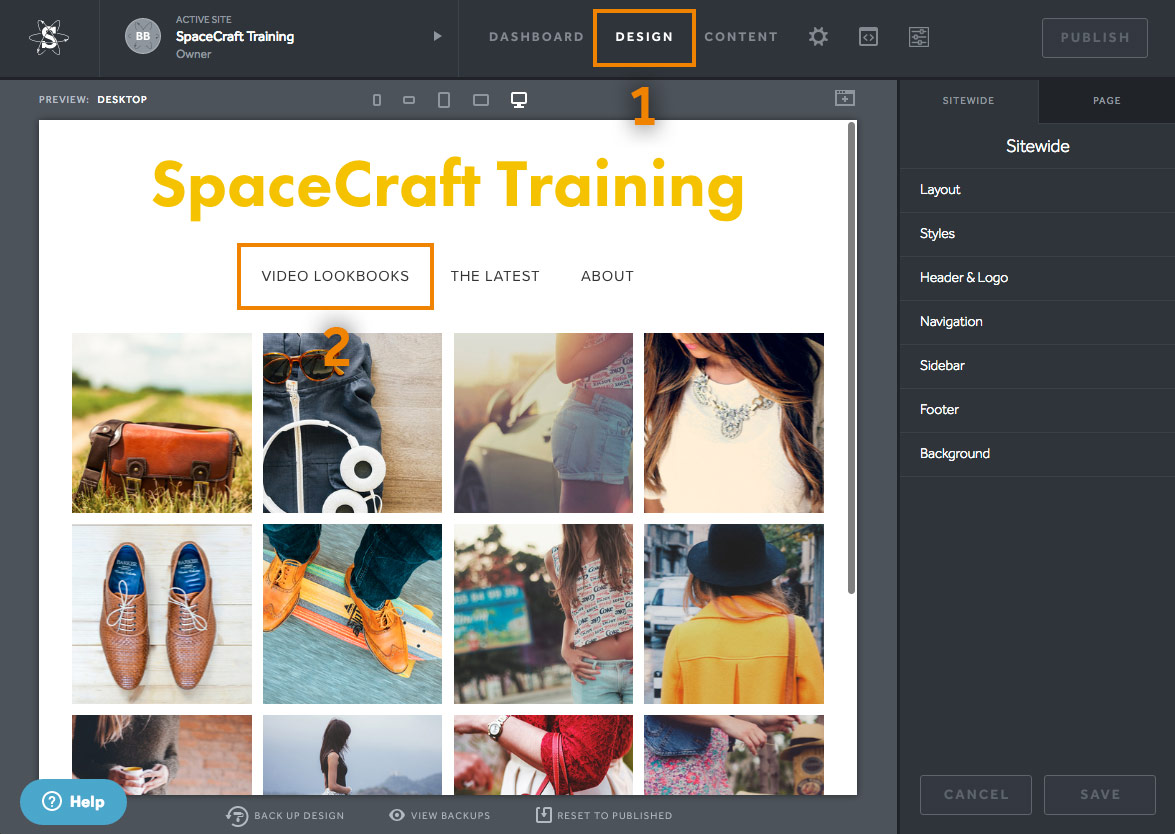Select the headphones and jeans thumbnail
1175x834 pixels.
(352, 423)
